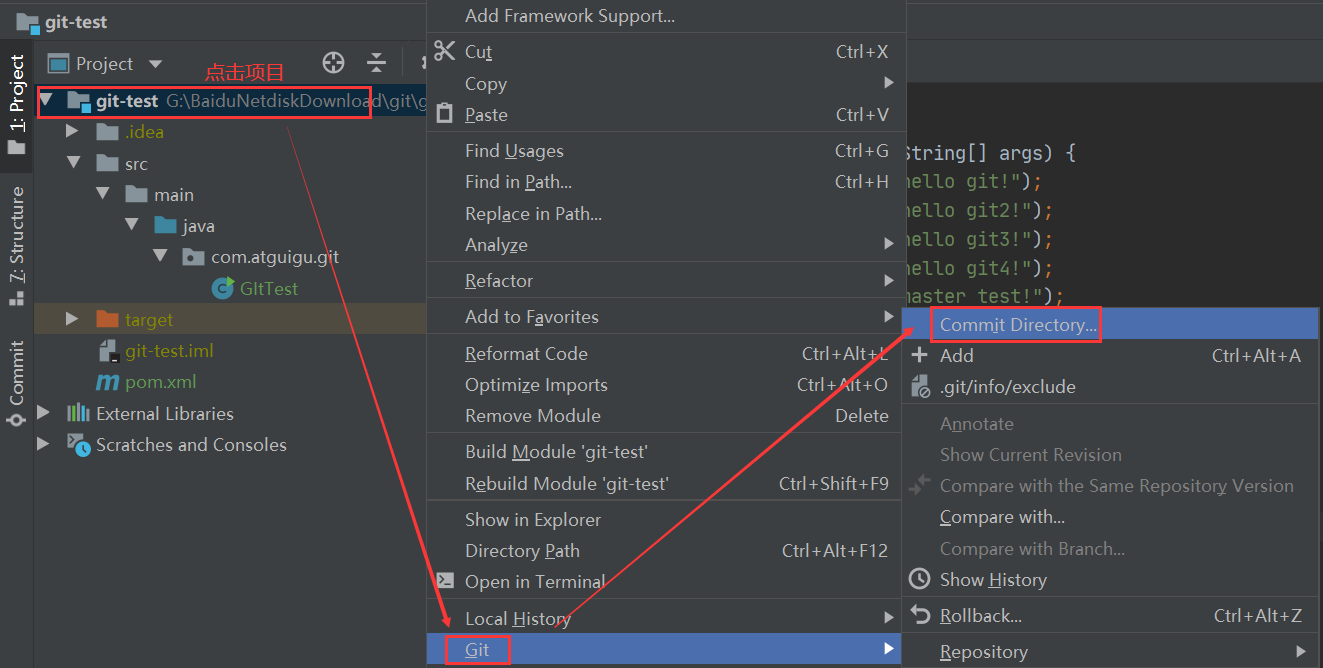
Task: Collapse the com.atguigu.git package arrow
Action: pyautogui.click(x=160, y=256)
